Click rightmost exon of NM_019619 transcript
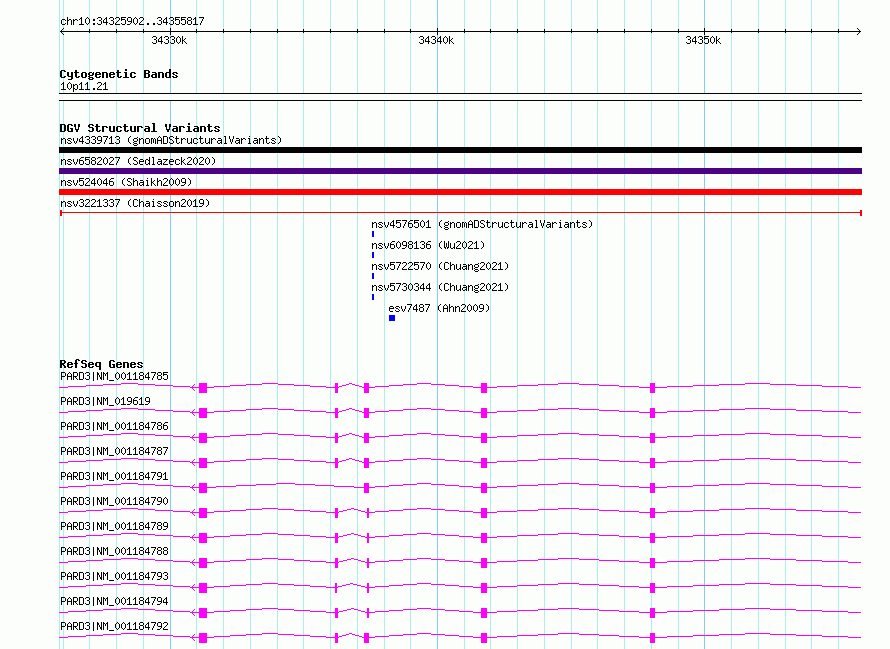The height and width of the screenshot is (649, 890). click(652, 413)
